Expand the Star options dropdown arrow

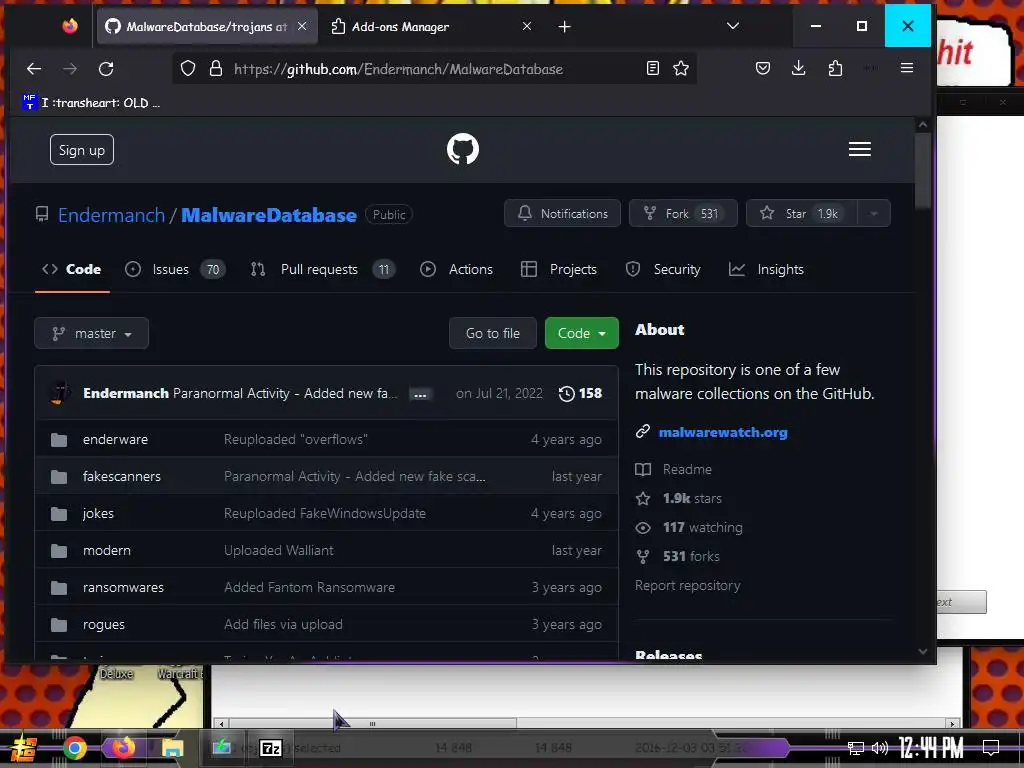pyautogui.click(x=874, y=214)
